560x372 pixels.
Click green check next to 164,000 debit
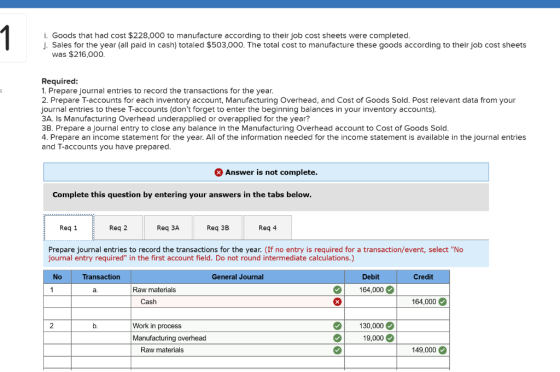(390, 290)
